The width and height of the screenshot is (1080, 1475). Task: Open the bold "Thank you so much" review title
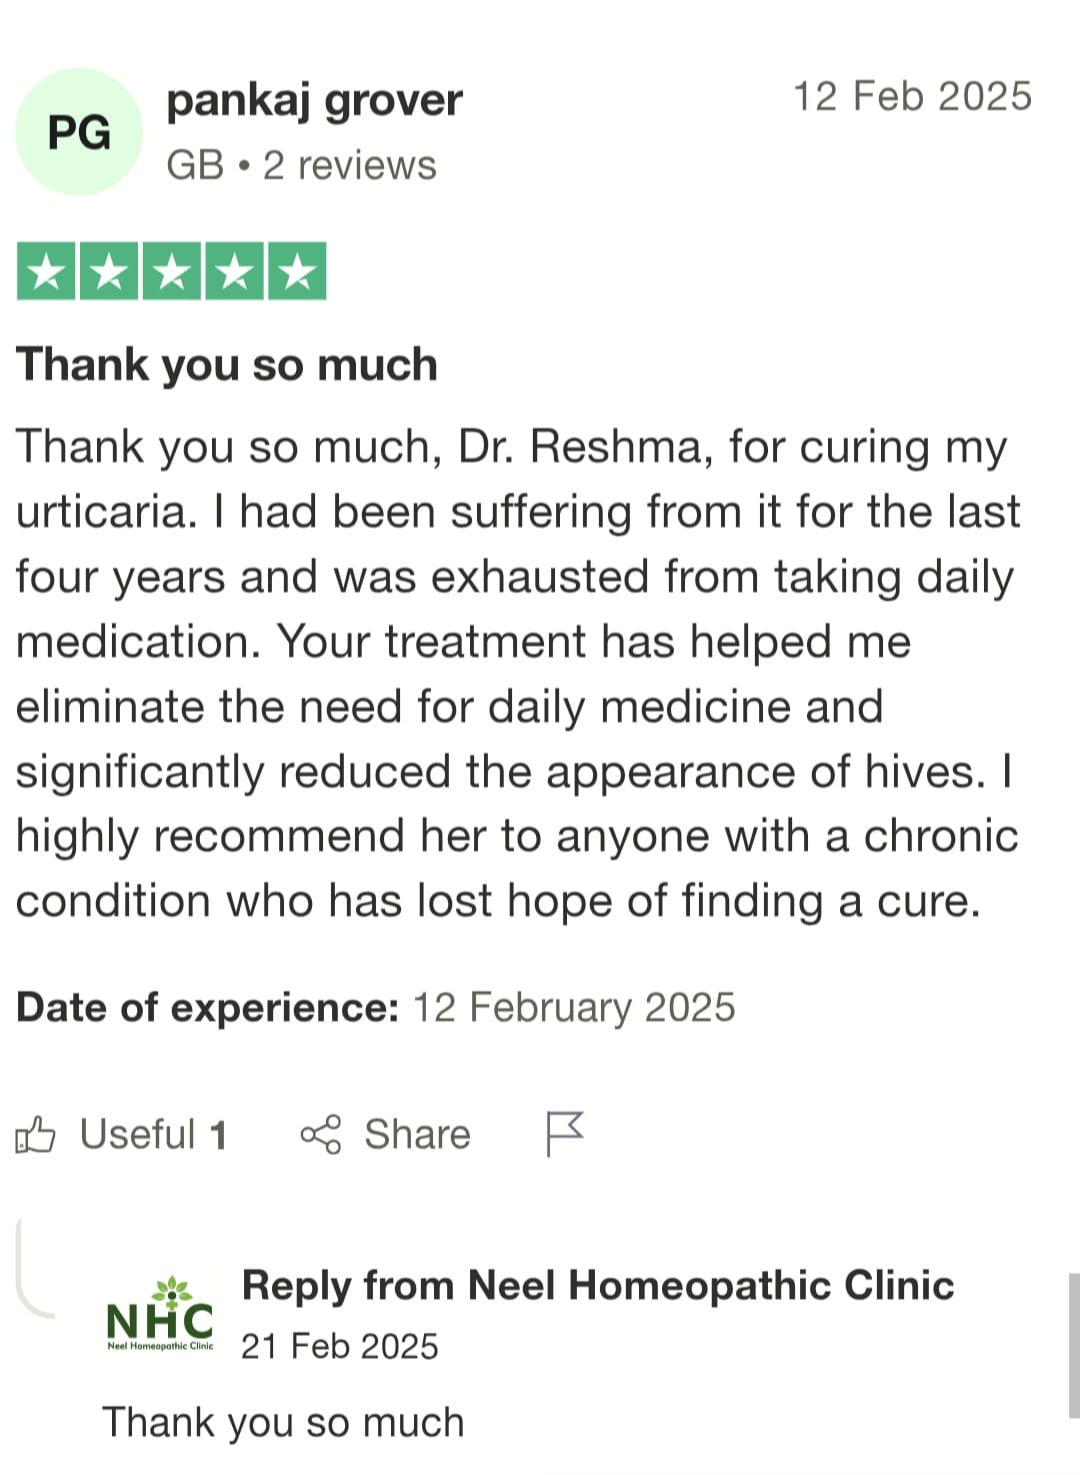coord(227,365)
